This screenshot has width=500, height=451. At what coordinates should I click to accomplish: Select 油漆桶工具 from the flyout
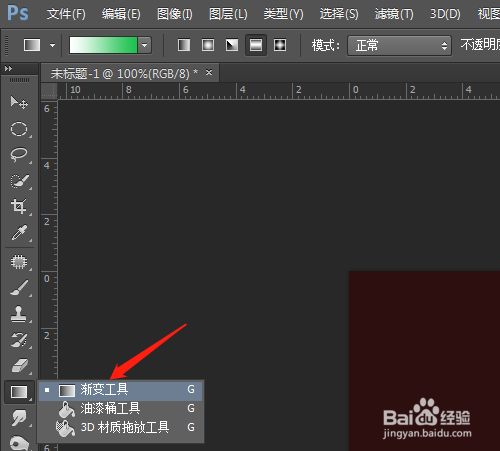coord(120,409)
